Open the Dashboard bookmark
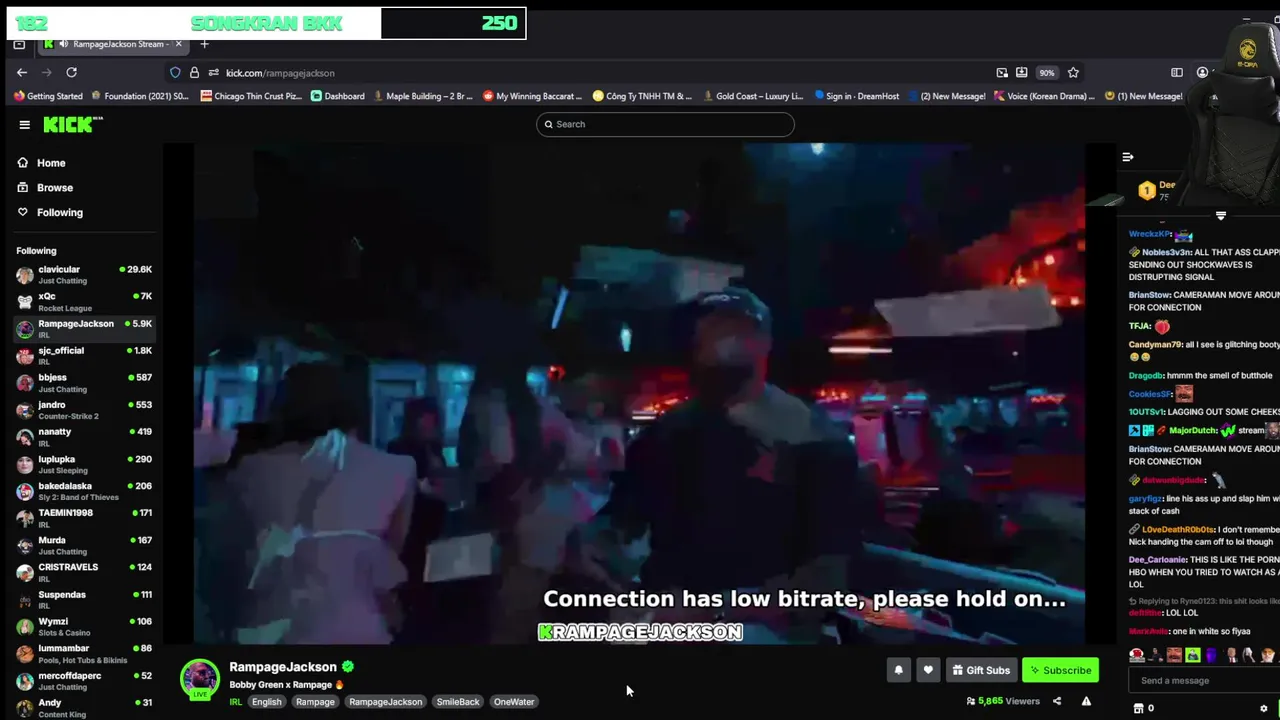The image size is (1280, 720). (338, 96)
